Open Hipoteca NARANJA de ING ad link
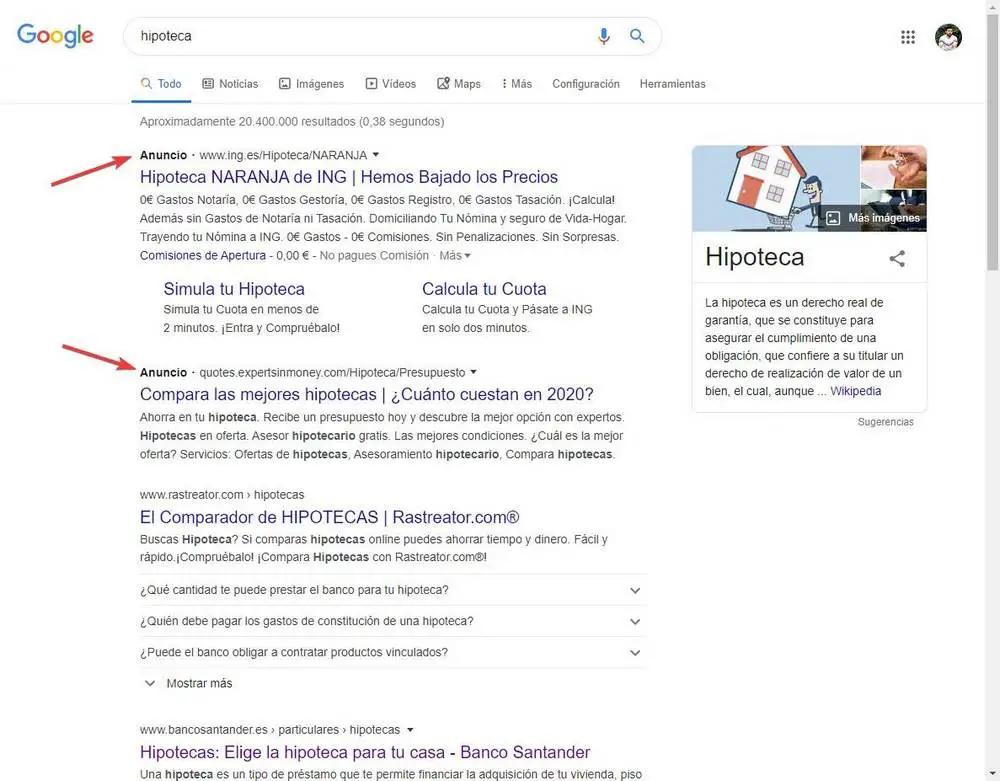This screenshot has height=781, width=1000. tap(349, 177)
